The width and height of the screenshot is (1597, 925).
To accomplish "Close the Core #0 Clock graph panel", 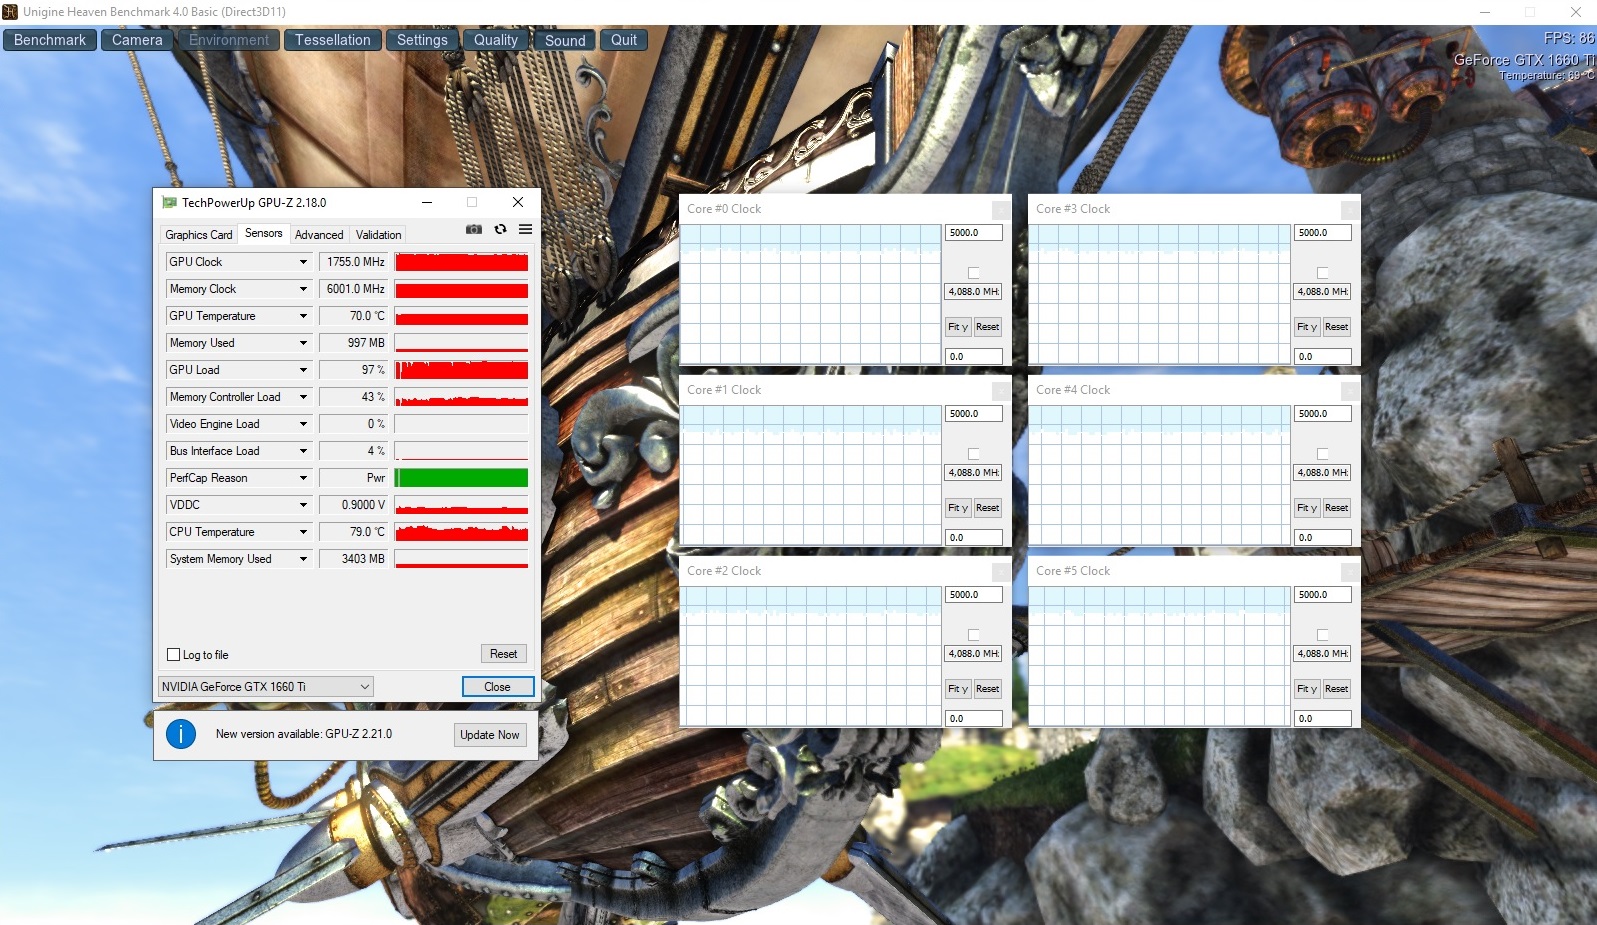I will pyautogui.click(x=1000, y=210).
